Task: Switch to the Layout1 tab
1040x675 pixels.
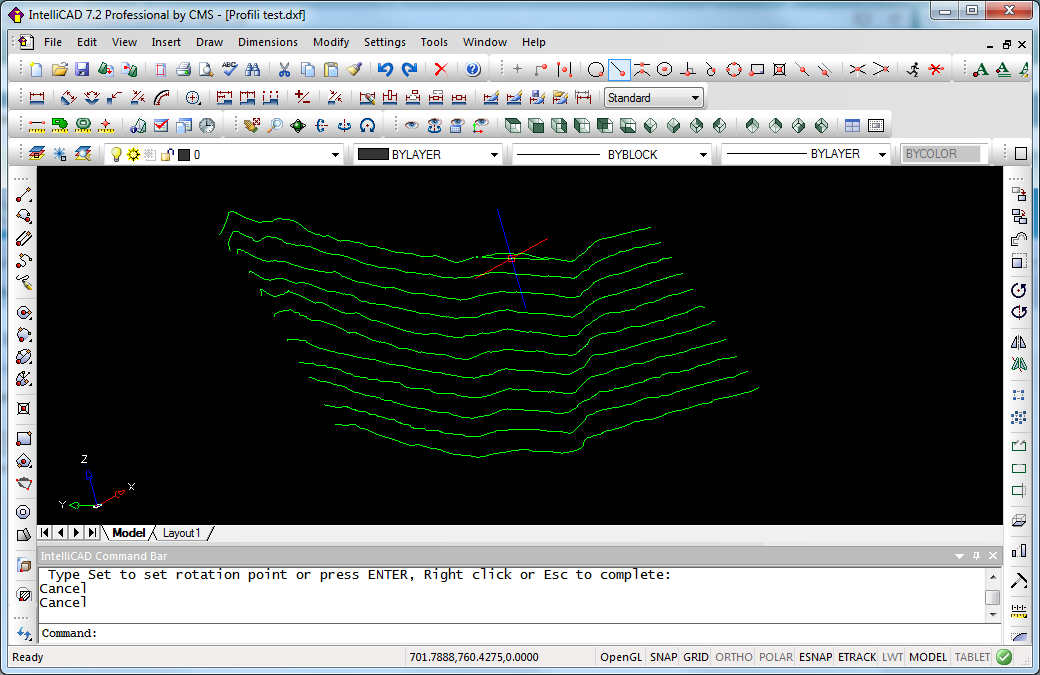Action: click(182, 533)
